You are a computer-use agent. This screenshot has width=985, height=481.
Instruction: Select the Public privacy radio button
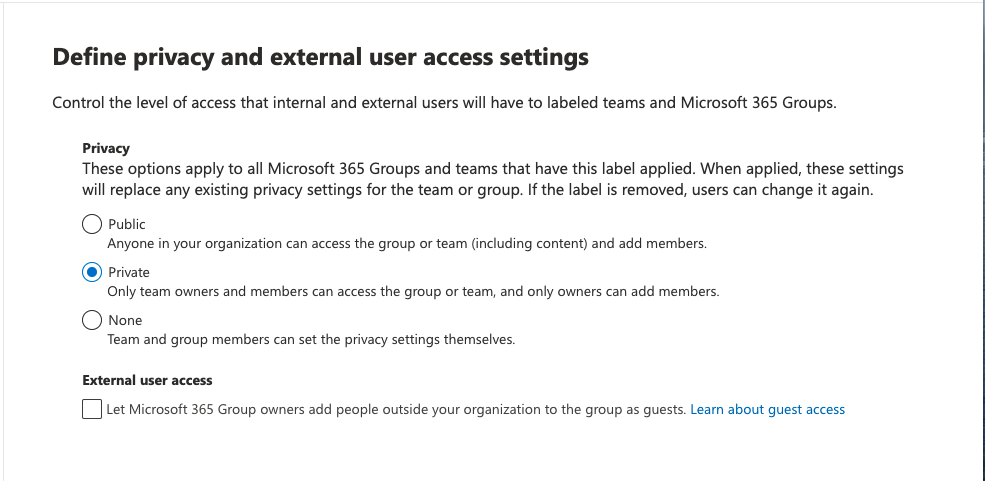(92, 224)
